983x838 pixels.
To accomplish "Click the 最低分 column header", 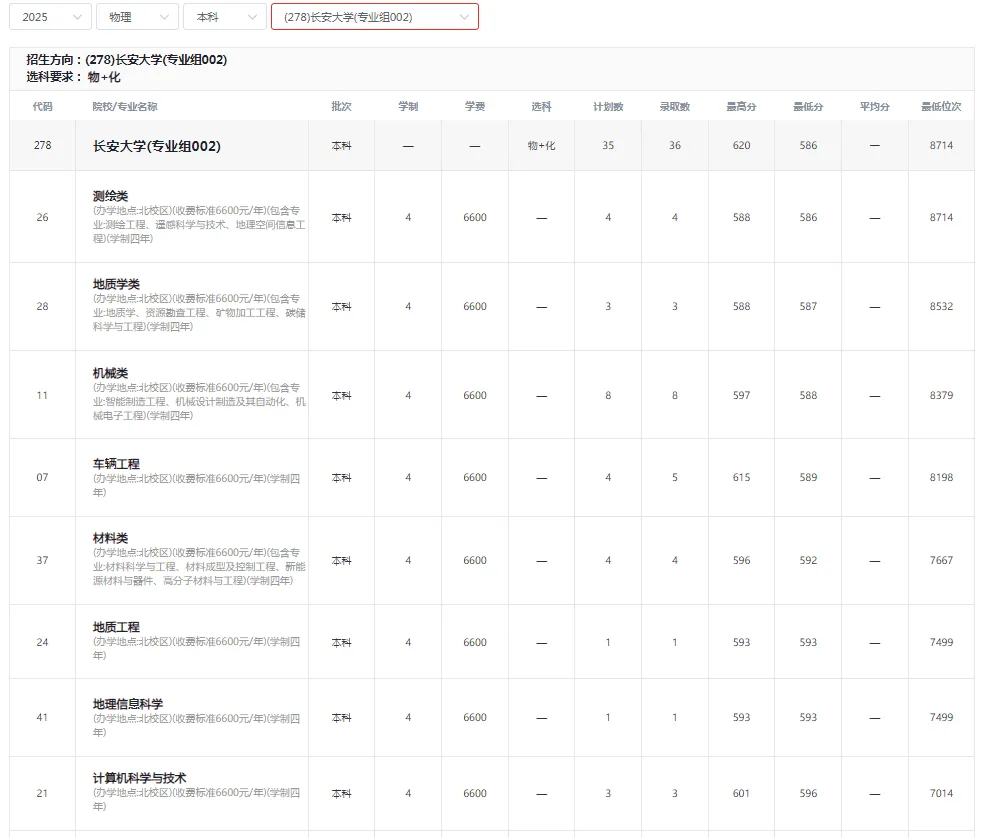I will click(x=808, y=107).
